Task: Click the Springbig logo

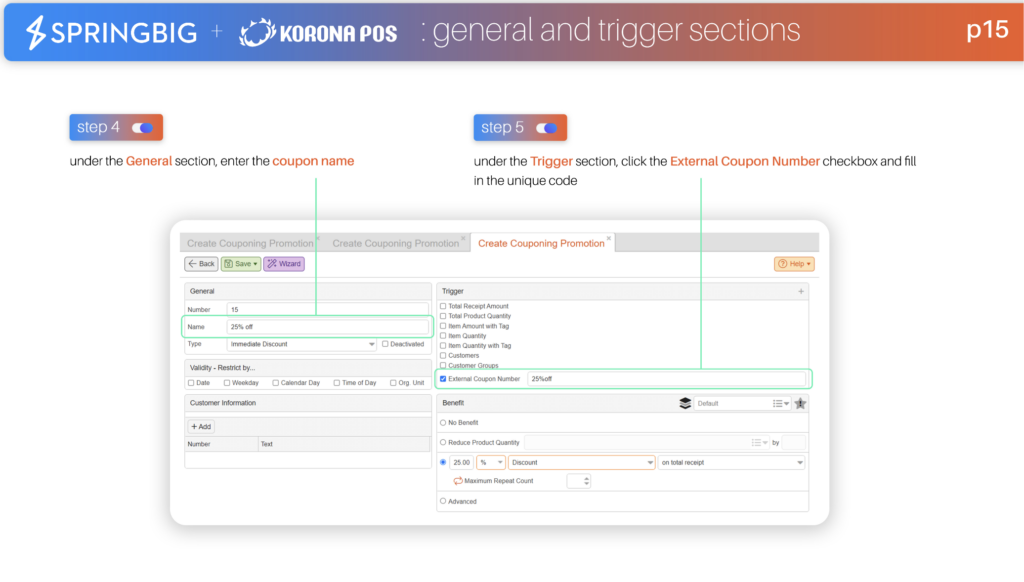Action: (111, 32)
